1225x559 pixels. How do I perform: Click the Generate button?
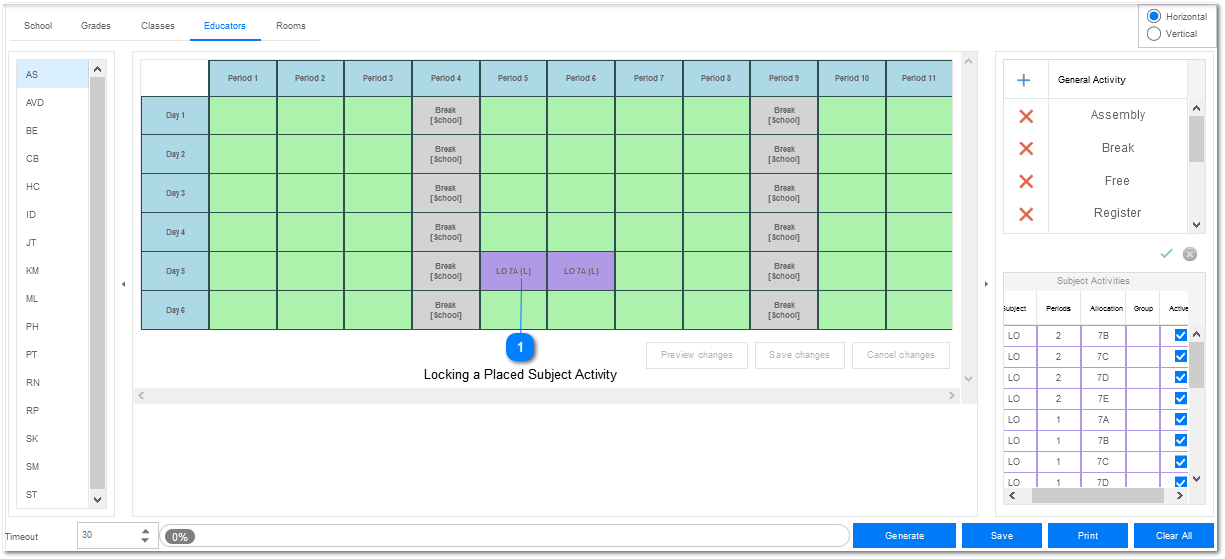pyautogui.click(x=904, y=536)
